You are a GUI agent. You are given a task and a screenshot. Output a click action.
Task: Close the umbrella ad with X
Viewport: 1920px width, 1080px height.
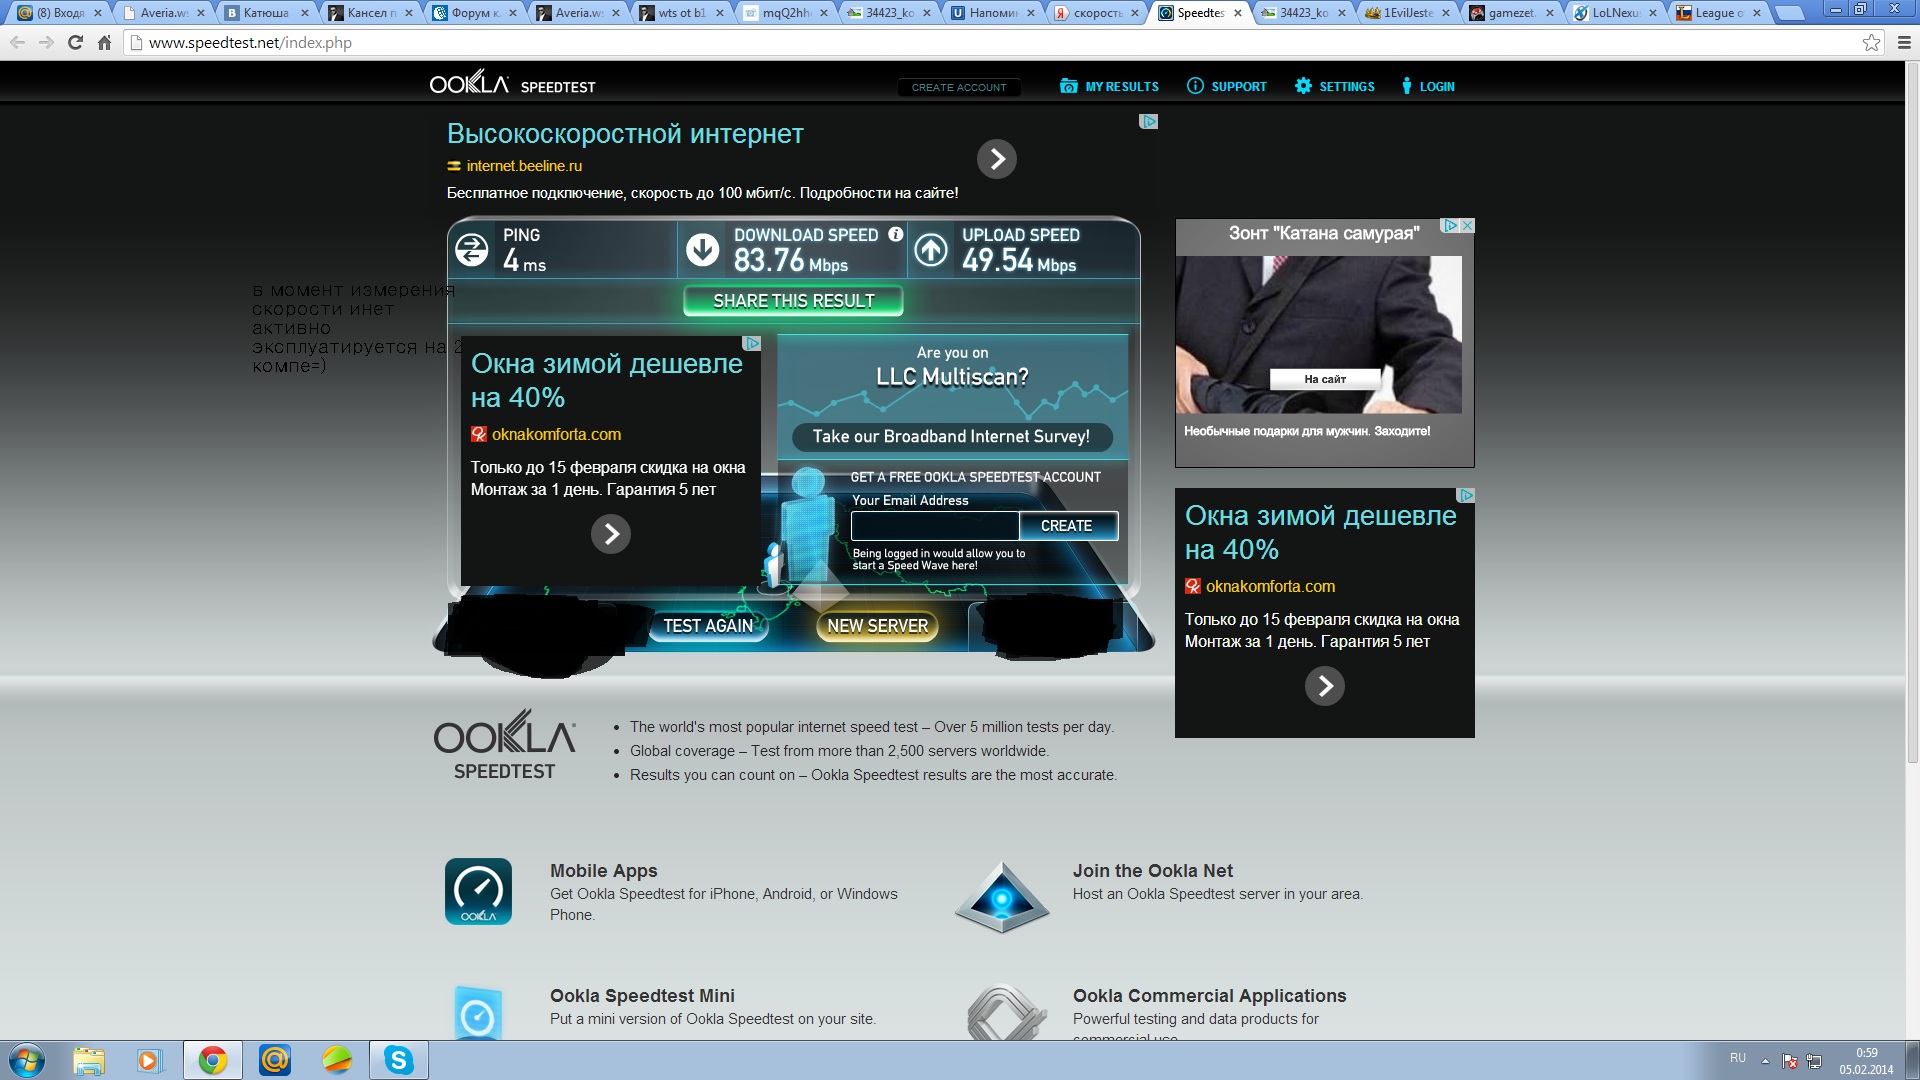pos(1467,226)
